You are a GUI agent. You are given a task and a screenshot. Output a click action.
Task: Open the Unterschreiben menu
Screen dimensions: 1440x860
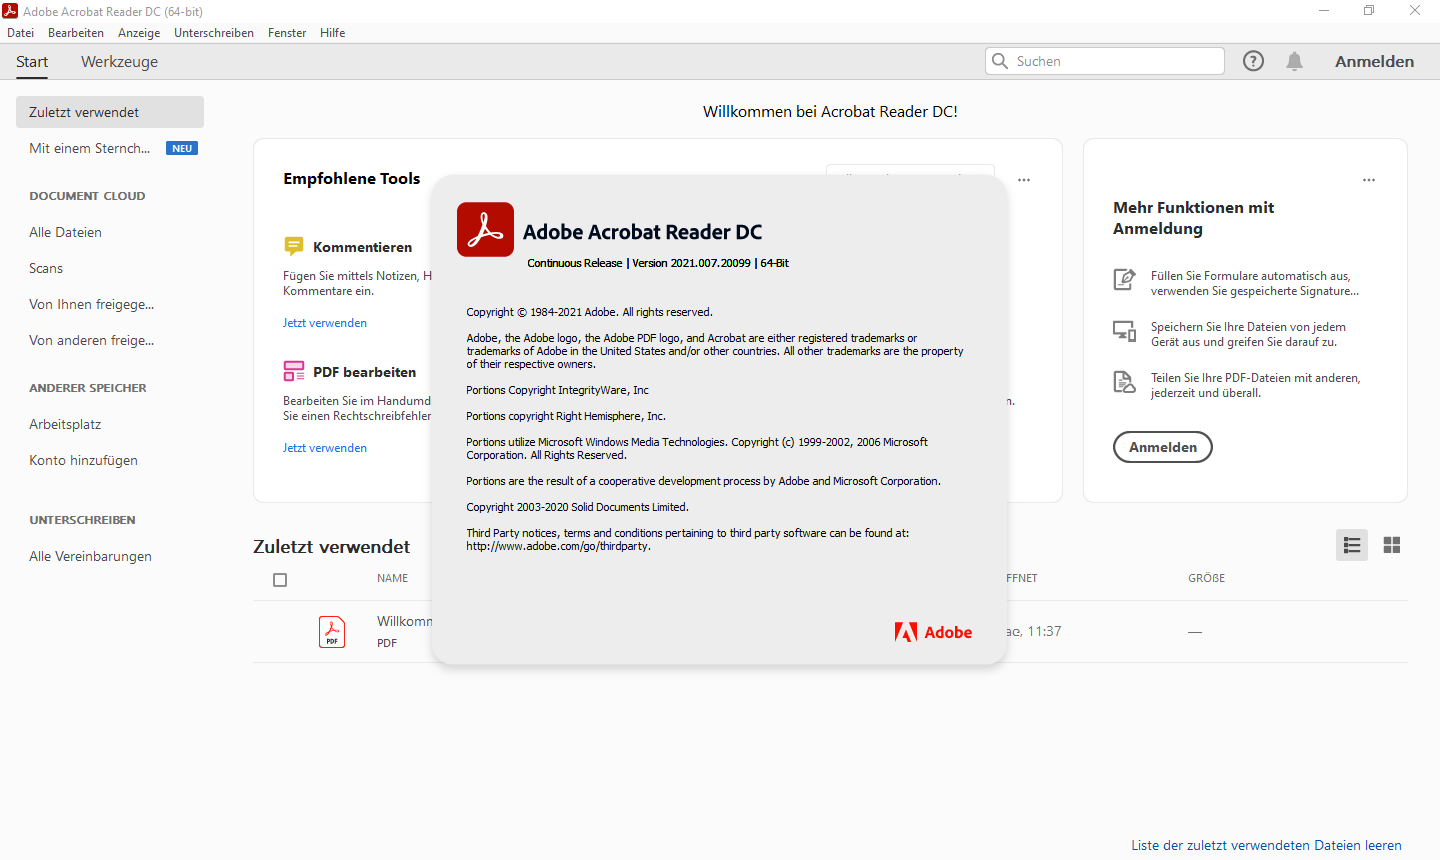pos(214,33)
